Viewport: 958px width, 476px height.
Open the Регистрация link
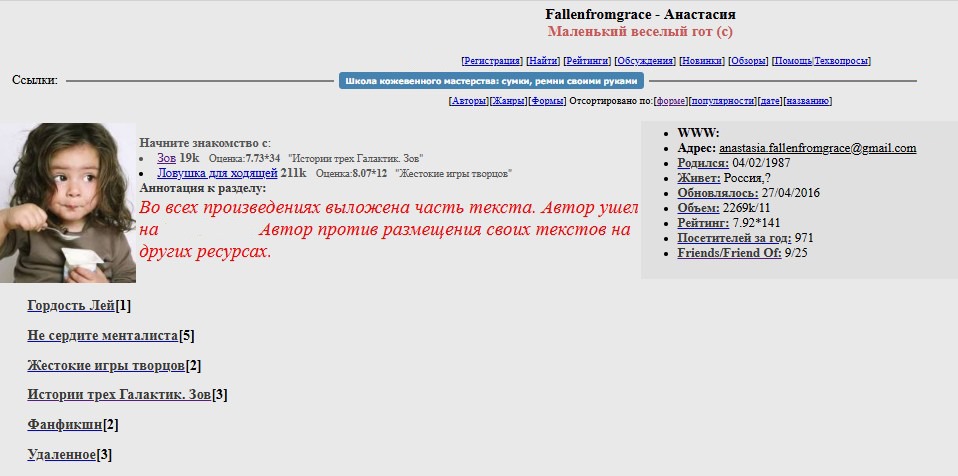pyautogui.click(x=492, y=61)
